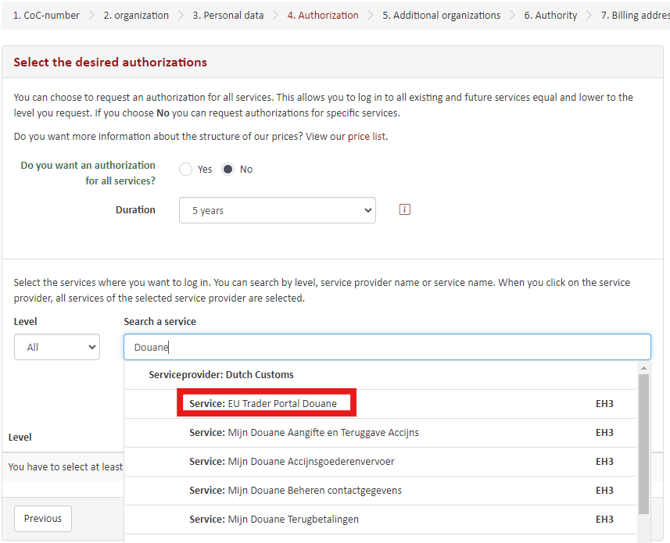The width and height of the screenshot is (670, 543).
Task: Go to step 1. CoC-number
Action: 46,15
